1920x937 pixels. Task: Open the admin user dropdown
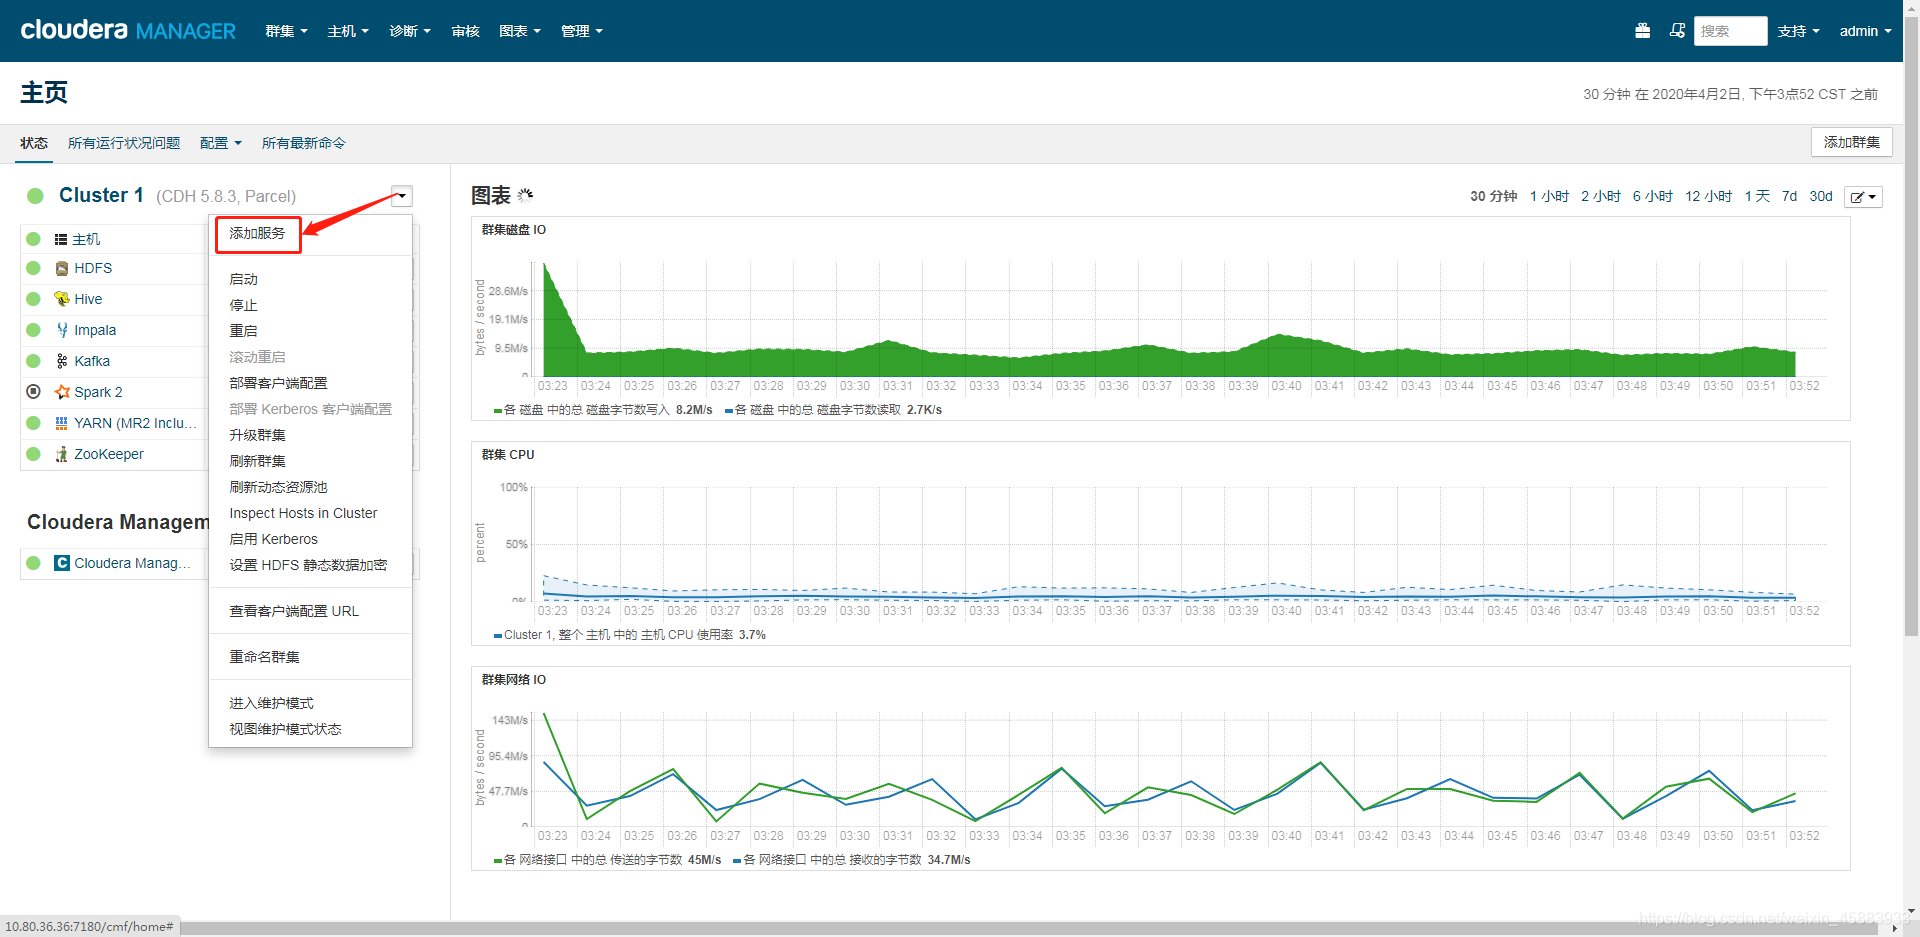click(x=1865, y=31)
